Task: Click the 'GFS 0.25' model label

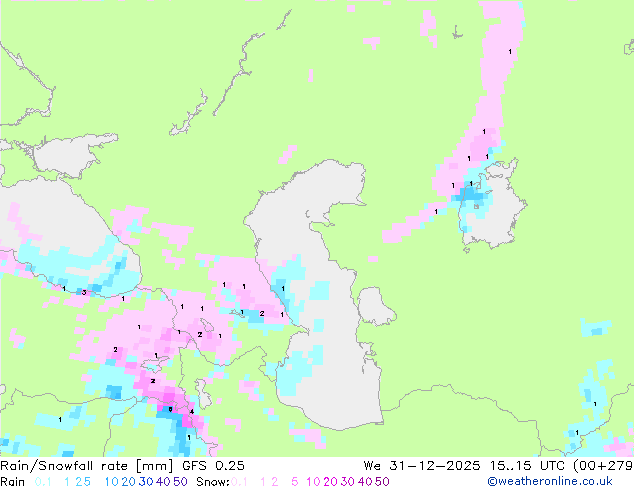Action: coord(213,466)
